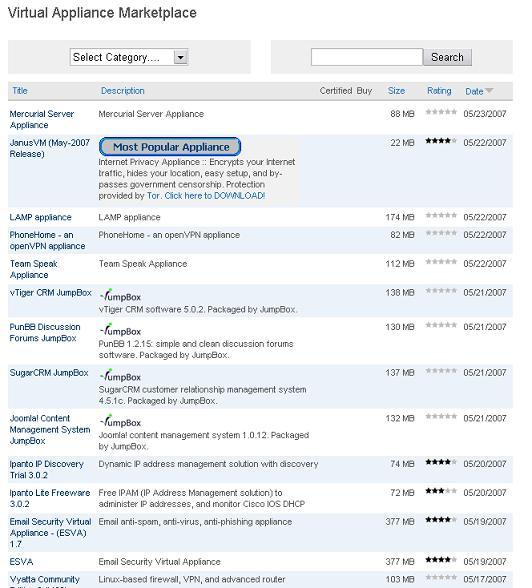Click into the search text field

[x=367, y=57]
